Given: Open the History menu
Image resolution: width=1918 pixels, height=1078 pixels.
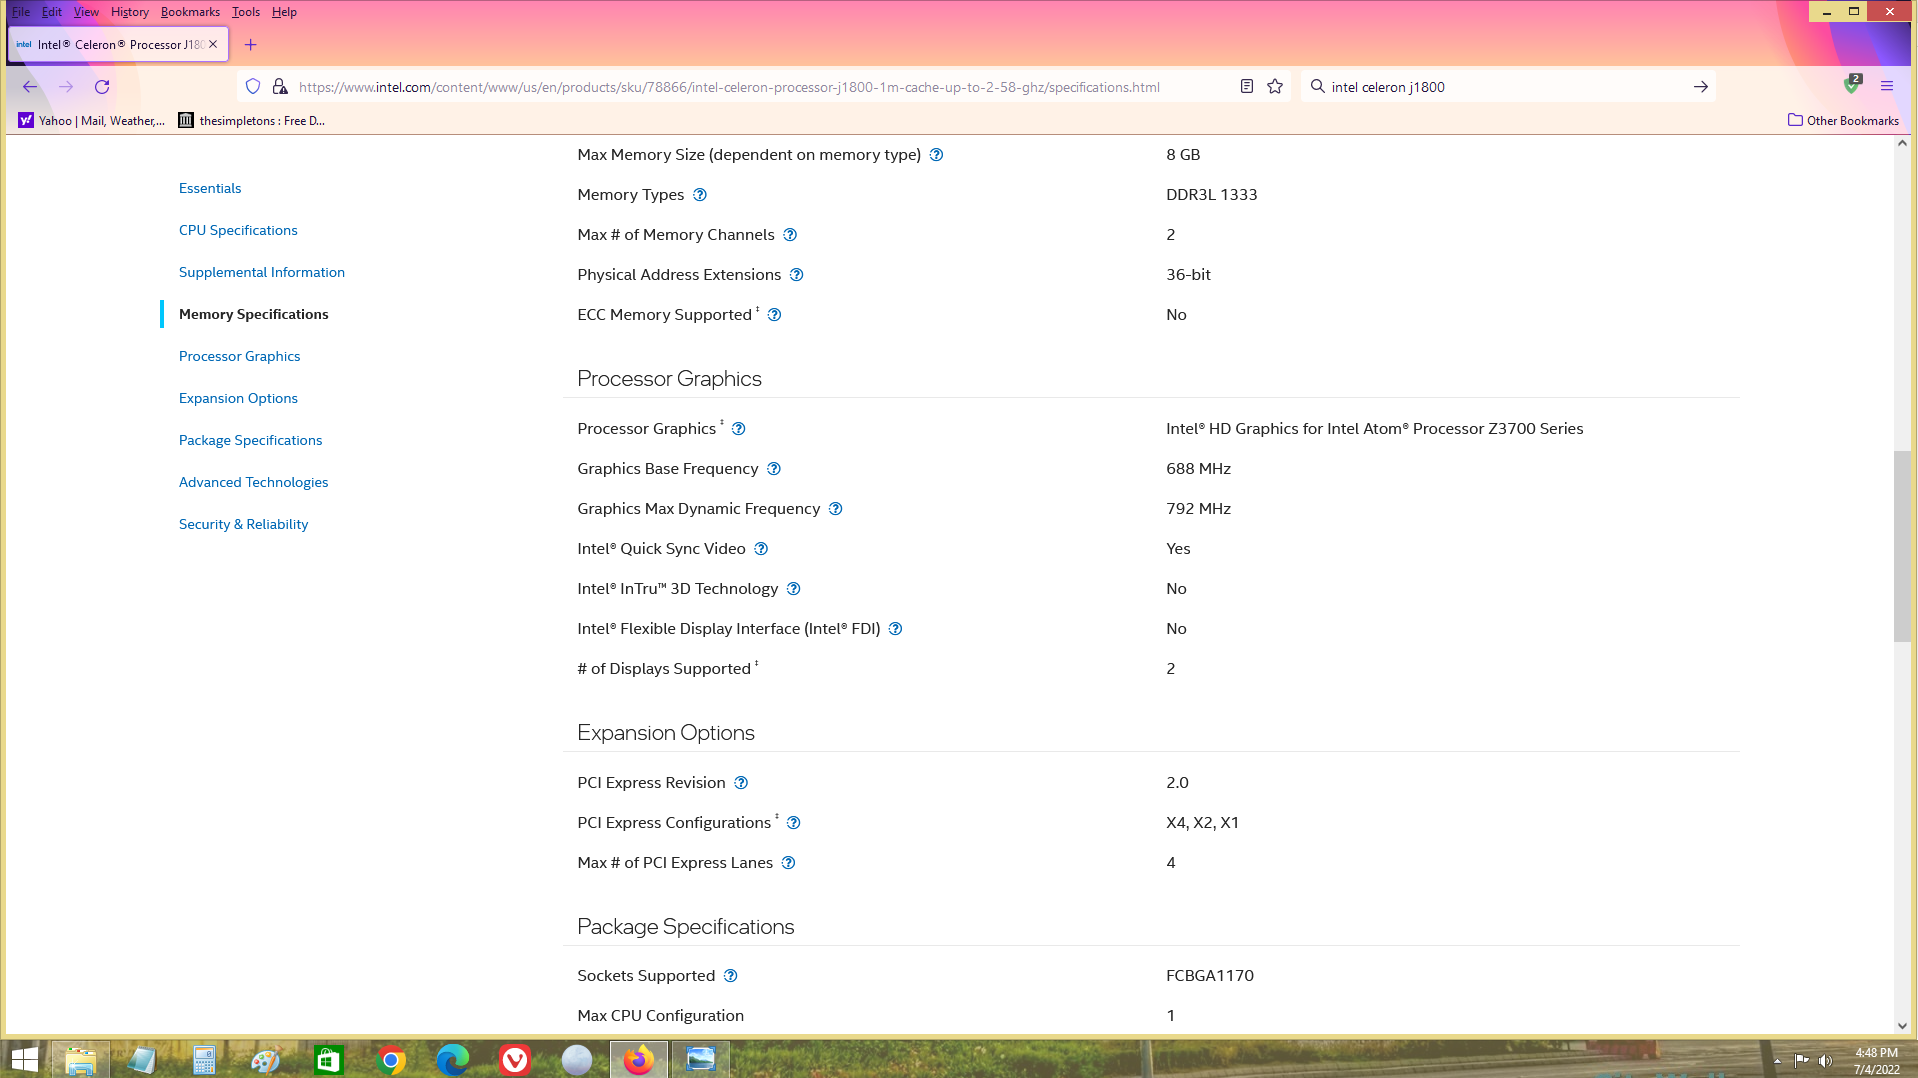Looking at the screenshot, I should click(x=129, y=12).
